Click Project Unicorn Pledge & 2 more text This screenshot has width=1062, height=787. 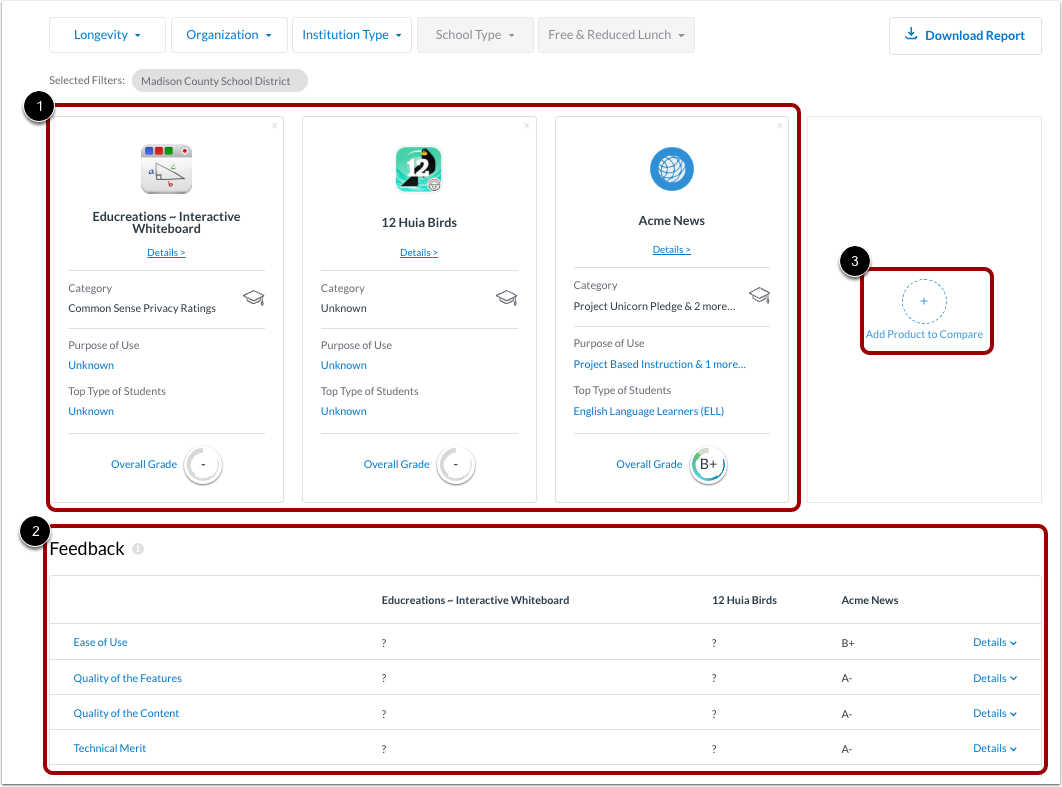[654, 306]
